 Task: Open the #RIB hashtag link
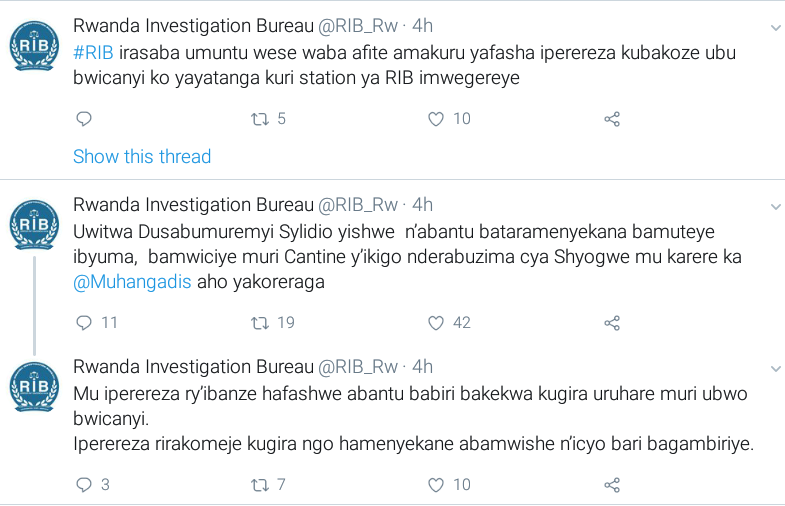tap(93, 53)
